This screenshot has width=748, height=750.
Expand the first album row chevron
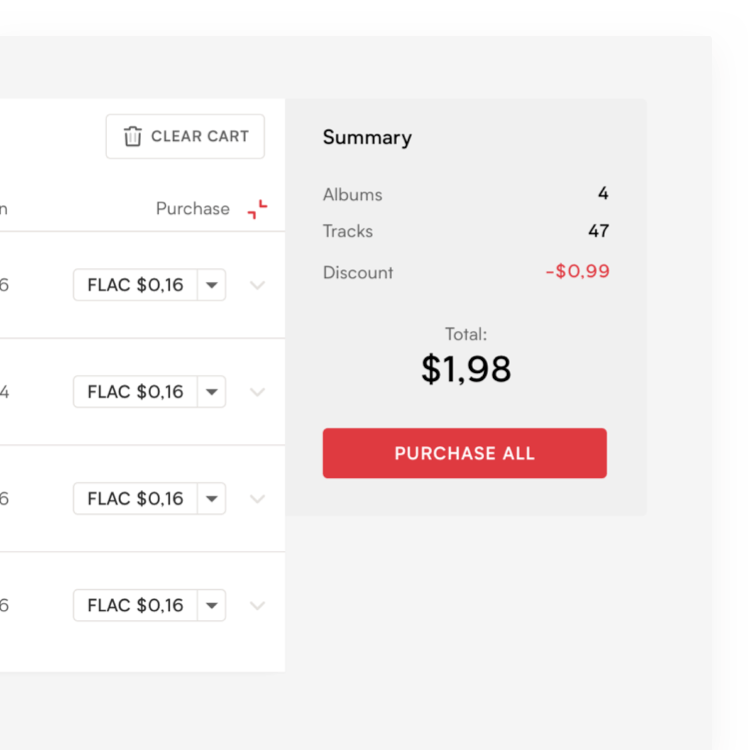[x=257, y=286]
